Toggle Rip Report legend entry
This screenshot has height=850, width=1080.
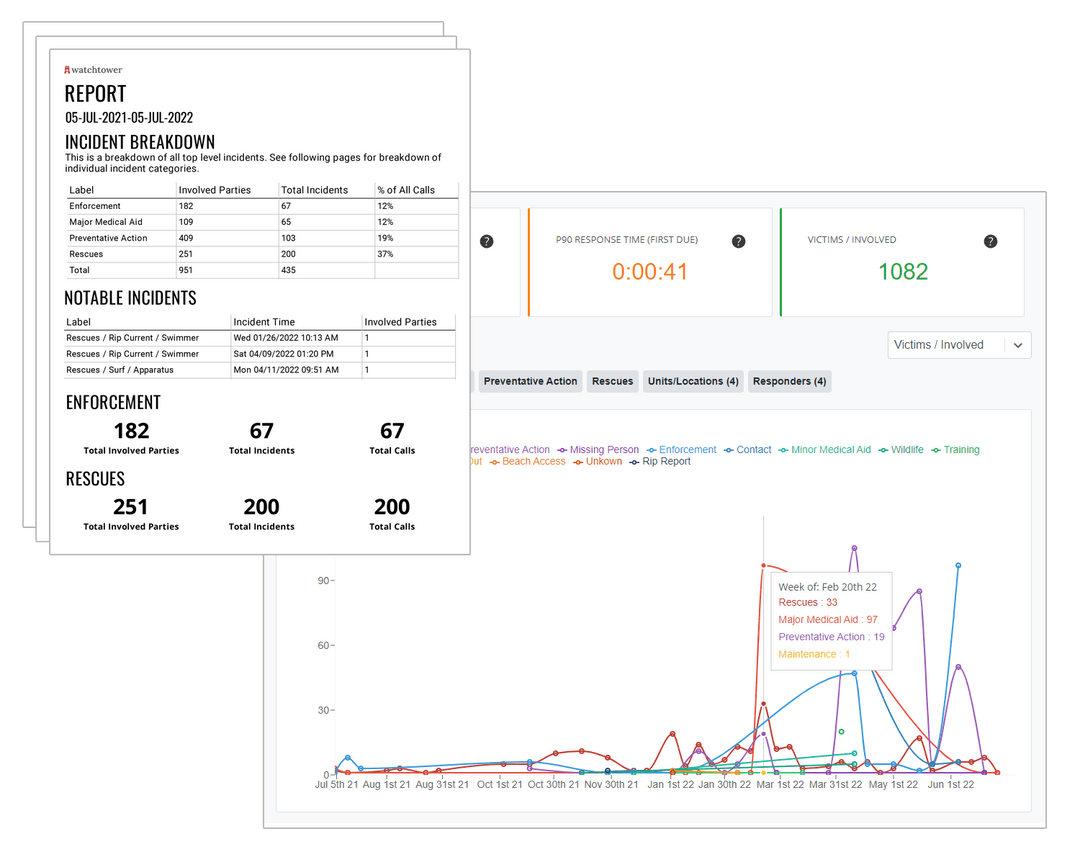660,462
